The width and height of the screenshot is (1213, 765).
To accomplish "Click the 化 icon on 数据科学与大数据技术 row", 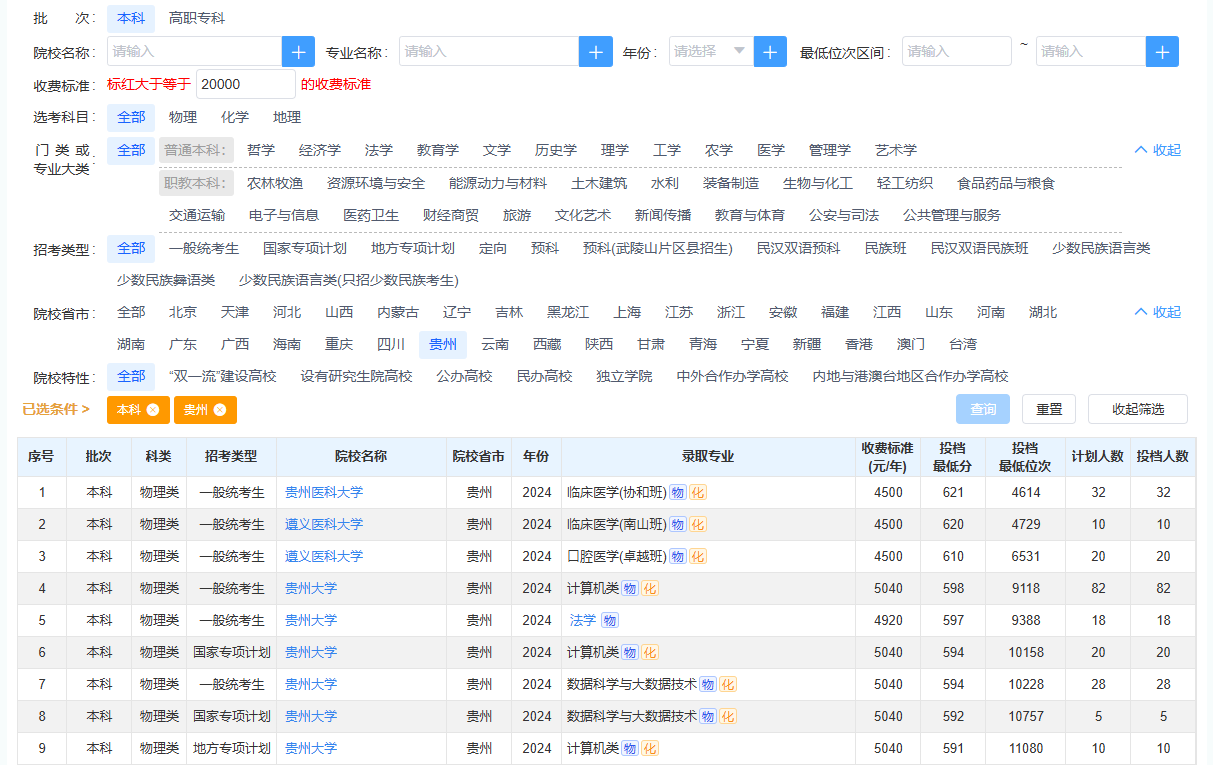I will [727, 683].
